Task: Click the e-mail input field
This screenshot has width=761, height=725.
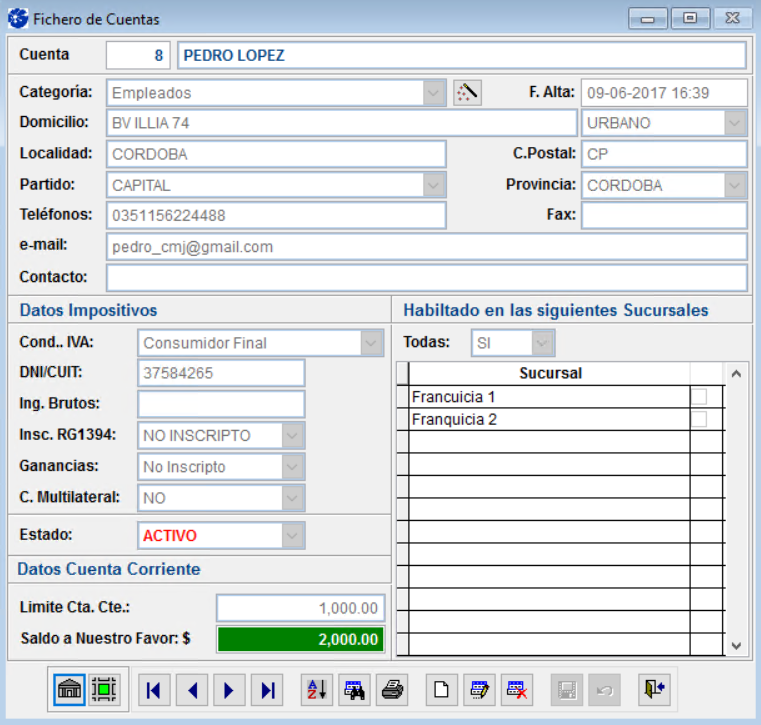Action: point(426,247)
